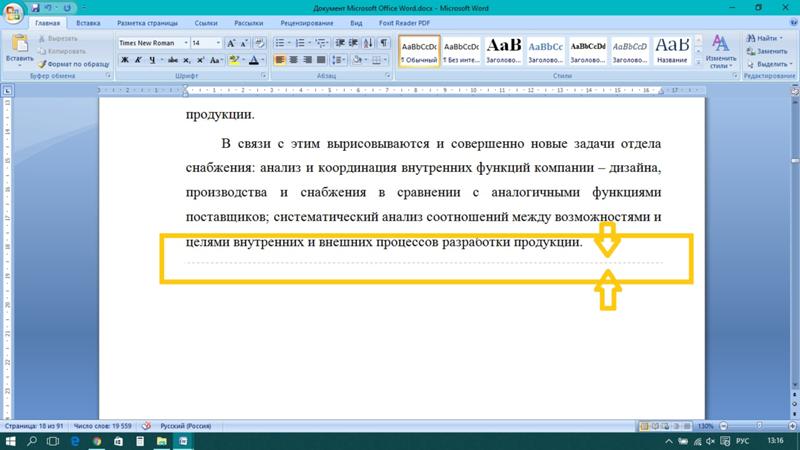Open Выделить select dropdown

(769, 64)
